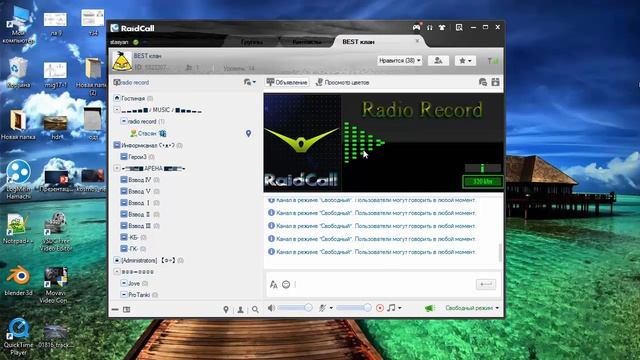Click the Объявление announcement button

(287, 82)
